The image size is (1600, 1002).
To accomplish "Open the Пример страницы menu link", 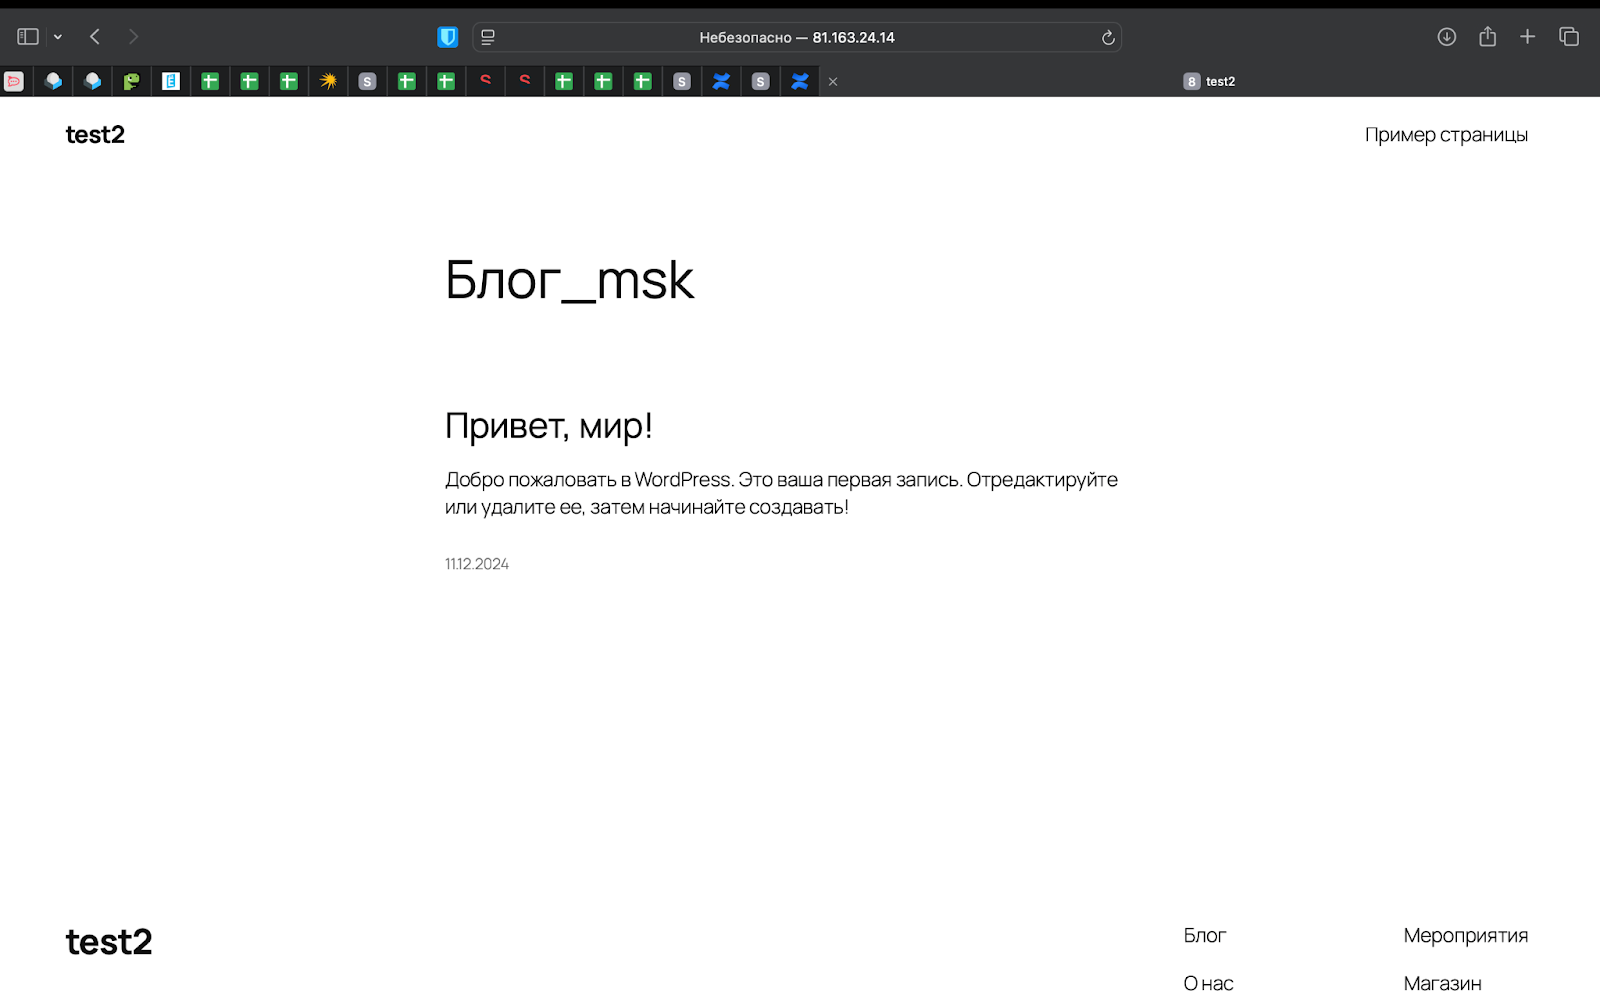I will point(1446,135).
